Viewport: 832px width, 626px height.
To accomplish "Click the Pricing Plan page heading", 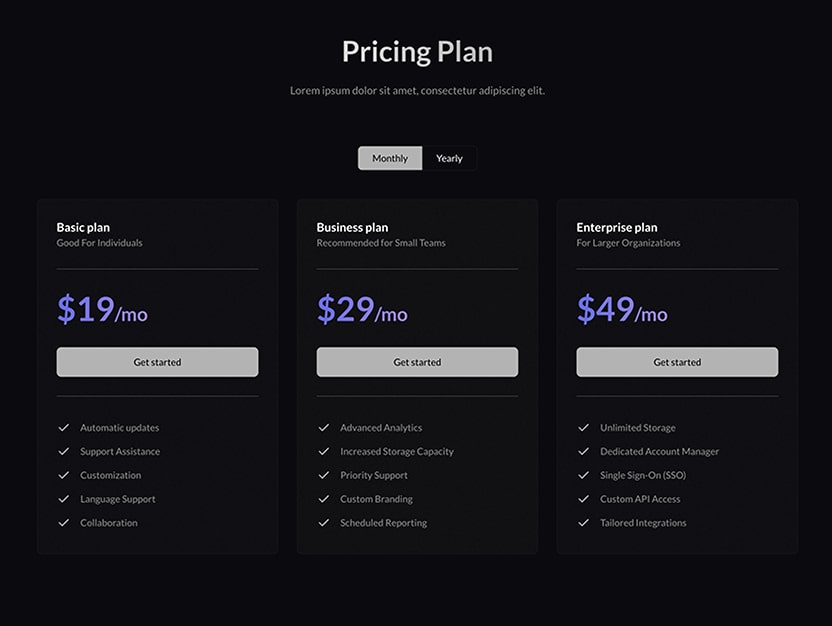I will coord(416,51).
